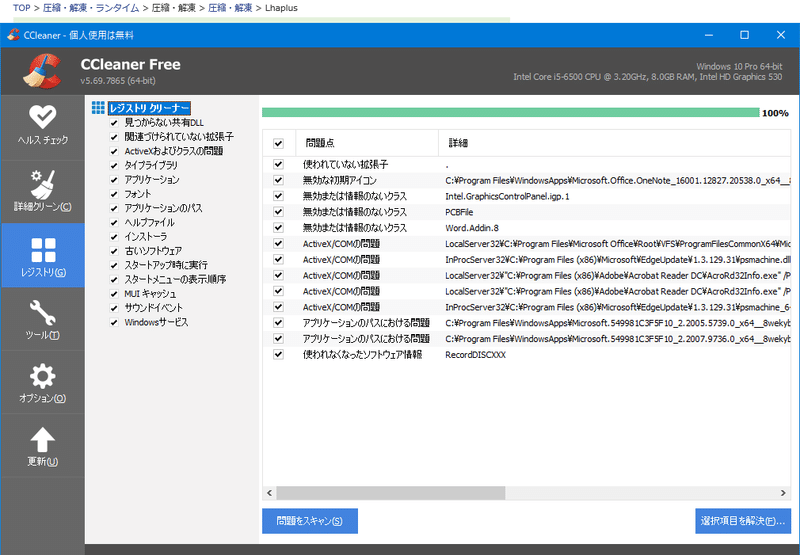
Task: Click 問題をスキャン button
Action: (x=310, y=521)
